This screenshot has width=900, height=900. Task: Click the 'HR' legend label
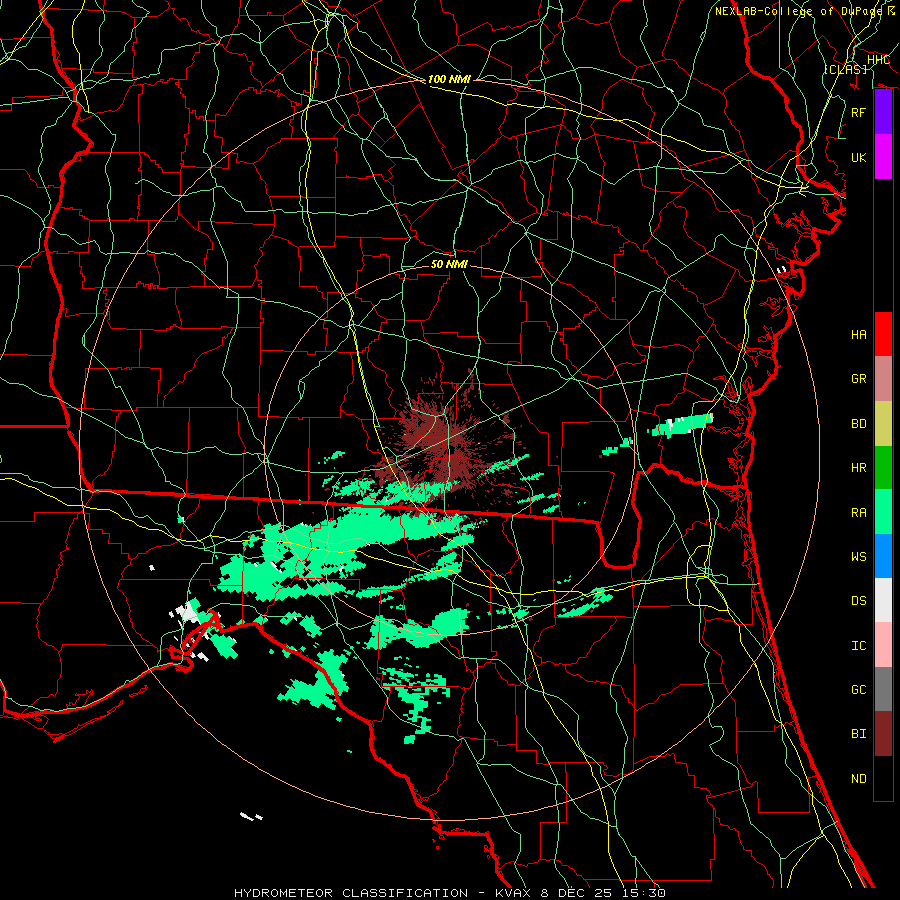(859, 468)
